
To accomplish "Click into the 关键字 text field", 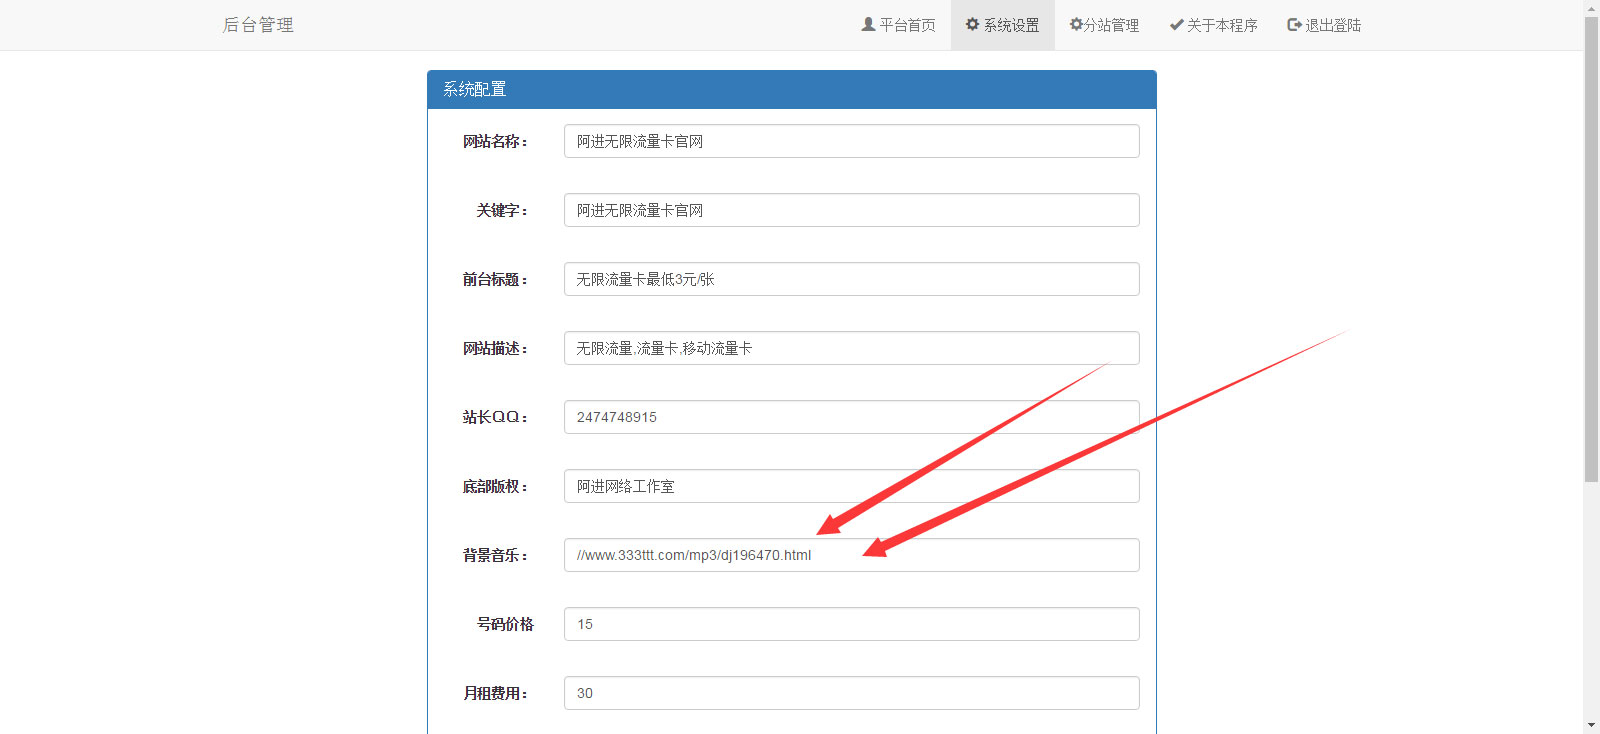I will point(851,210).
